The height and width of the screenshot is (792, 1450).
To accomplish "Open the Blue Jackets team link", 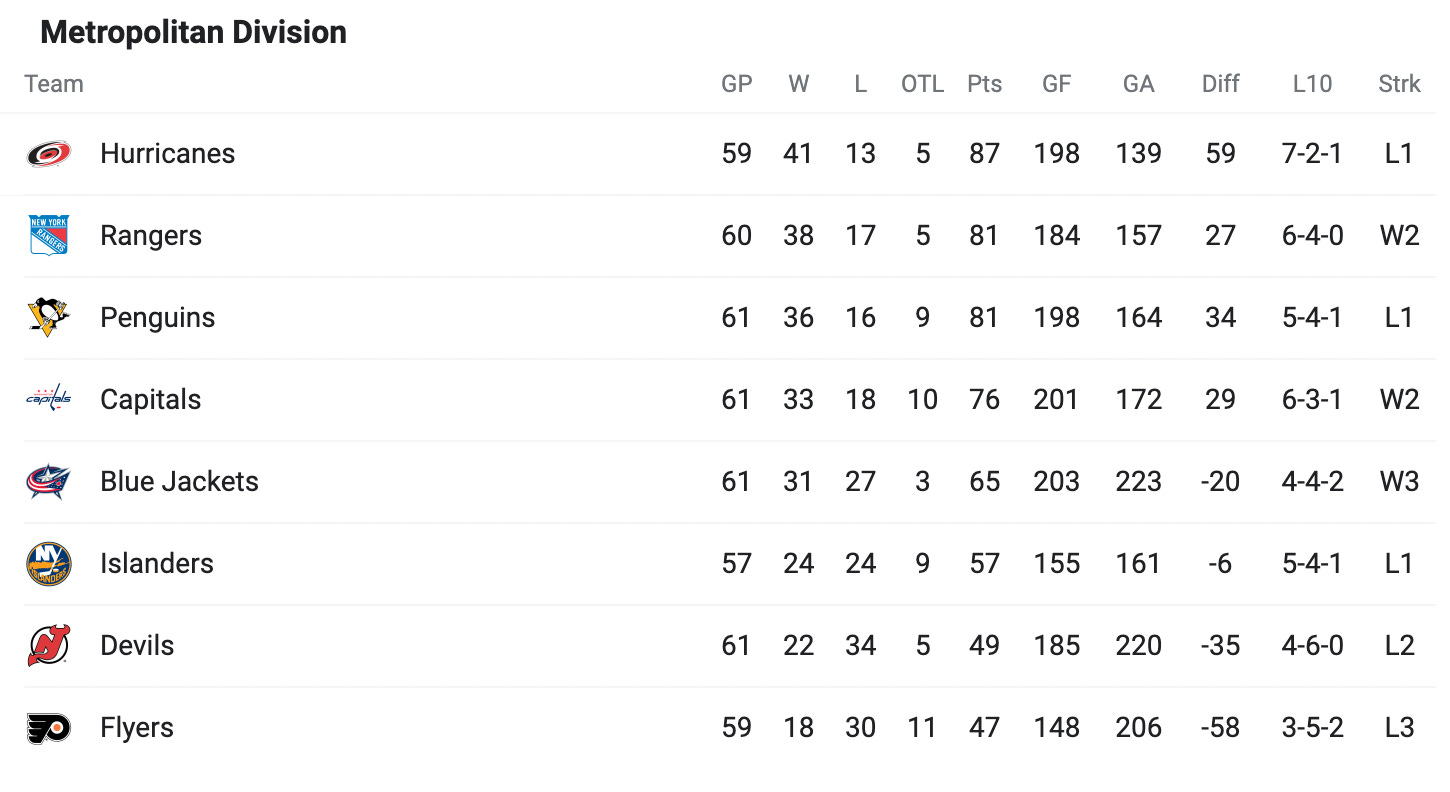I will pos(179,482).
